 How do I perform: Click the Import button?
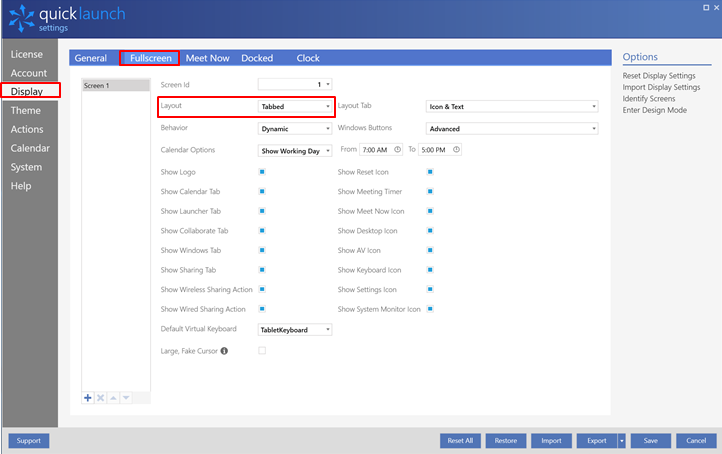pyautogui.click(x=551, y=441)
